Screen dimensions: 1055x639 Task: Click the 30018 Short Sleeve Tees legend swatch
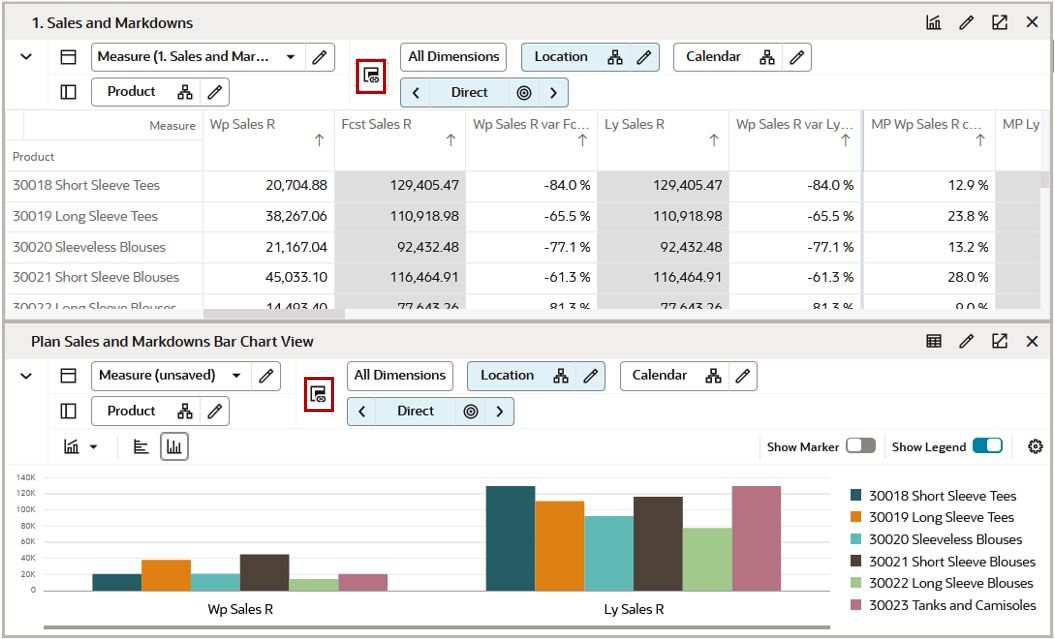click(856, 496)
